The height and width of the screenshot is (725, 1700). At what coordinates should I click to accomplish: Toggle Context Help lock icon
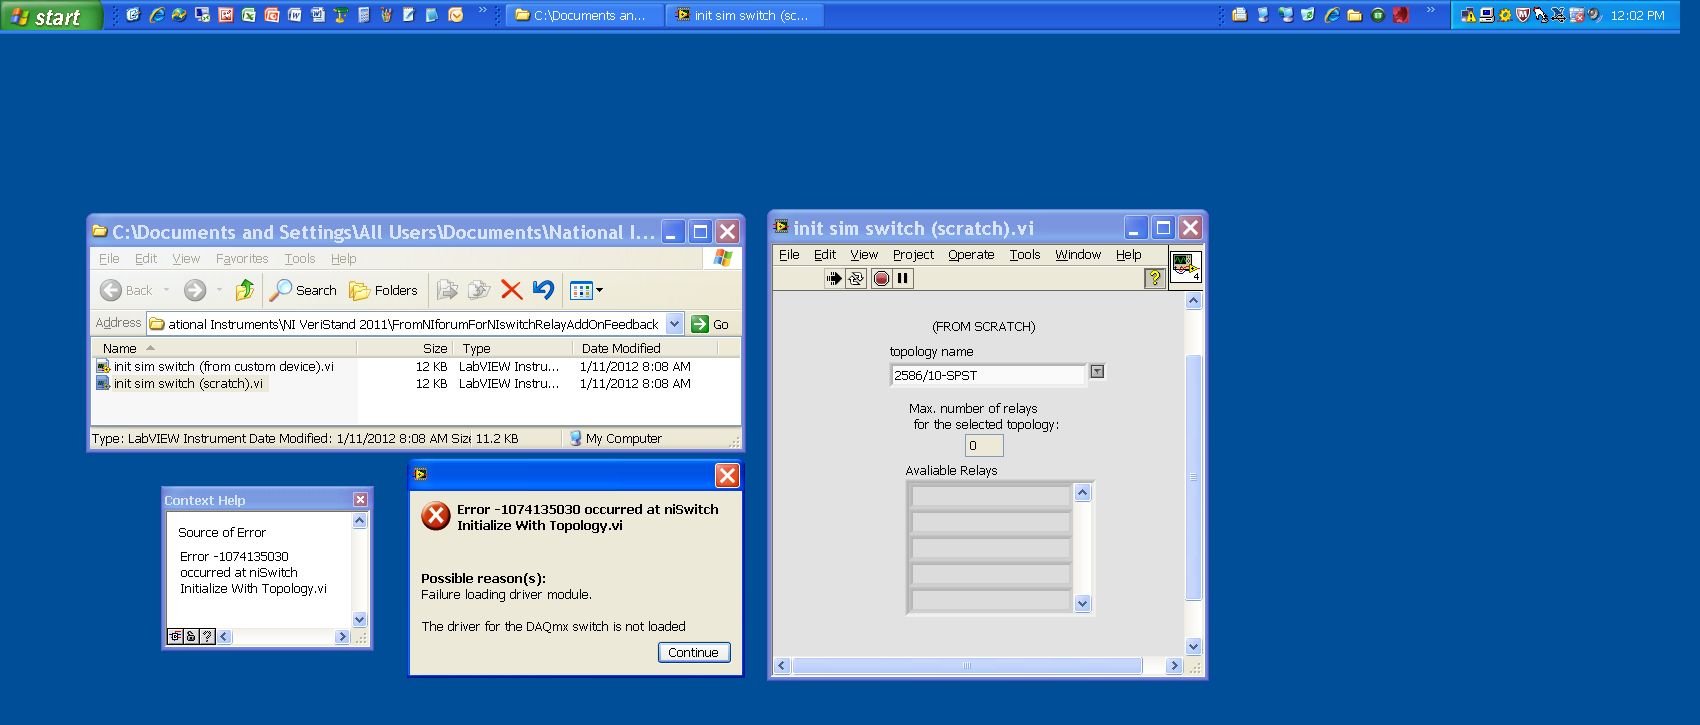click(x=191, y=636)
